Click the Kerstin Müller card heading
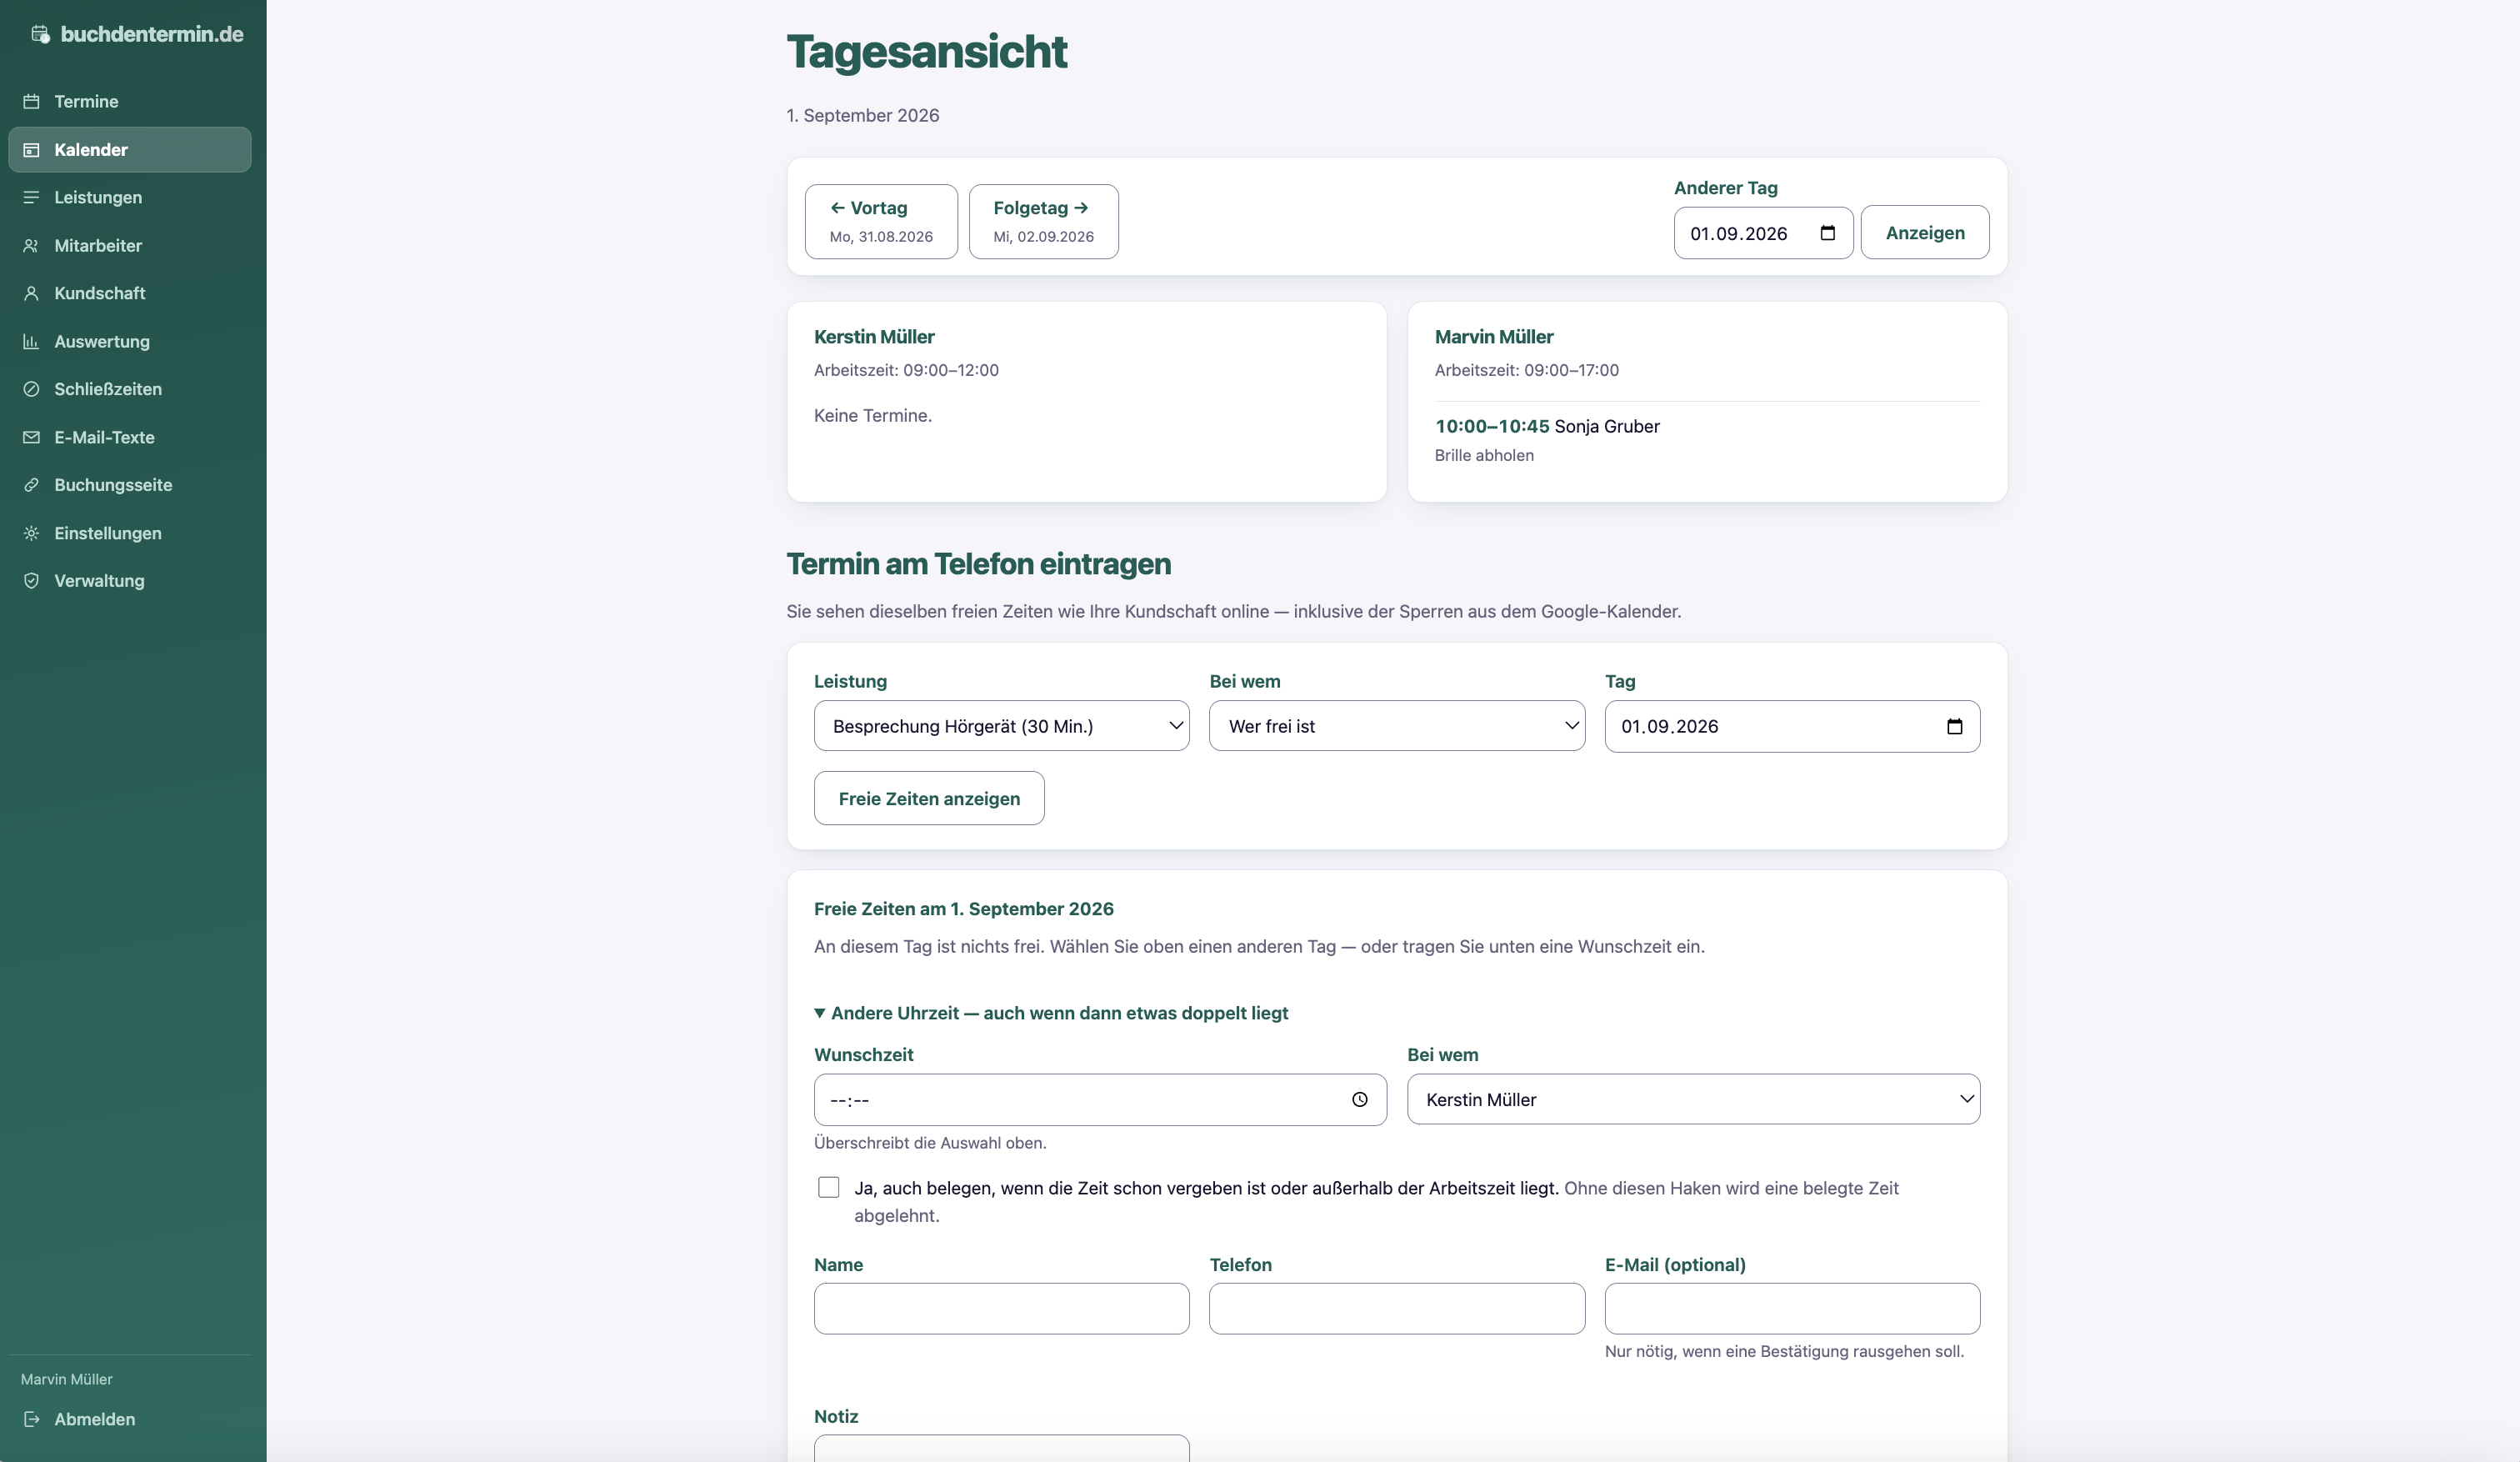The image size is (2520, 1462). click(874, 337)
